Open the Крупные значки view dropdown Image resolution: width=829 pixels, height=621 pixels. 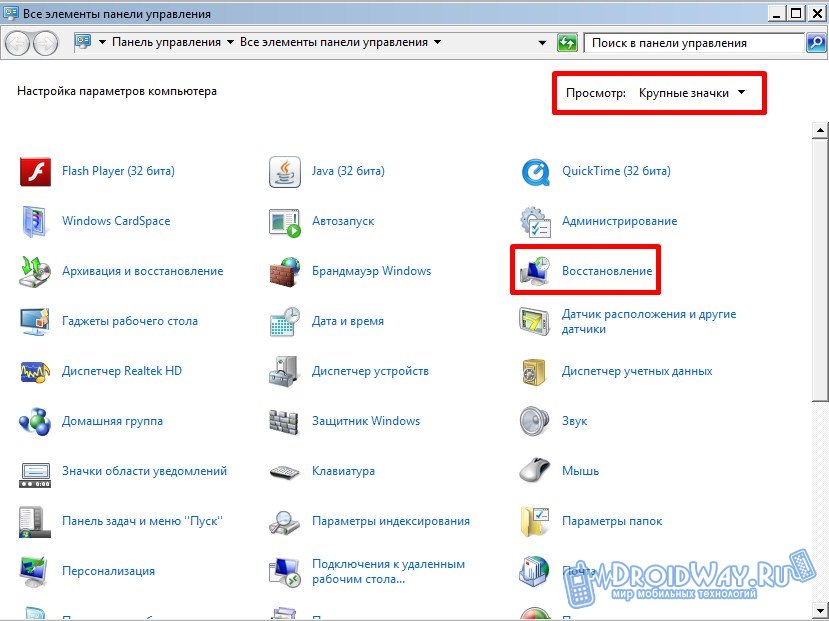[692, 93]
